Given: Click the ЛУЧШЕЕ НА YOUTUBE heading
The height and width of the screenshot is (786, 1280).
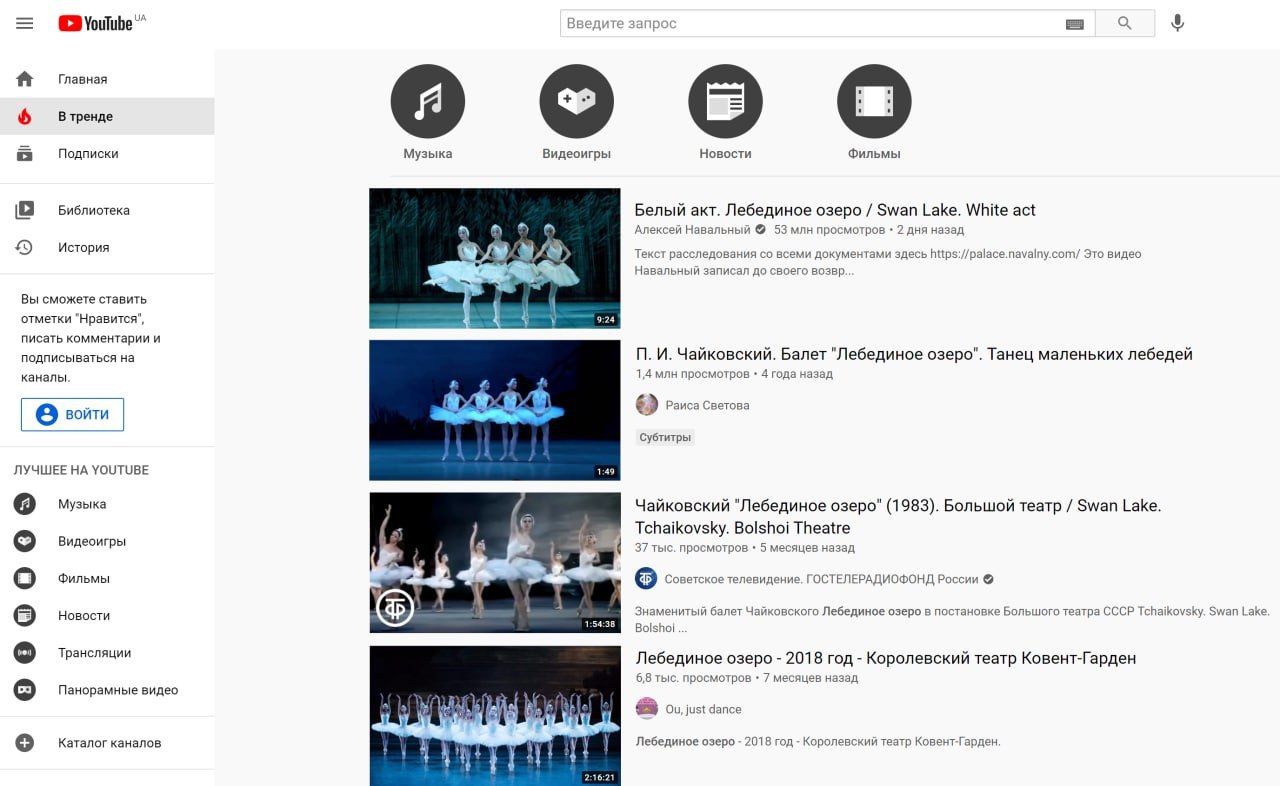Looking at the screenshot, I should pyautogui.click(x=81, y=470).
